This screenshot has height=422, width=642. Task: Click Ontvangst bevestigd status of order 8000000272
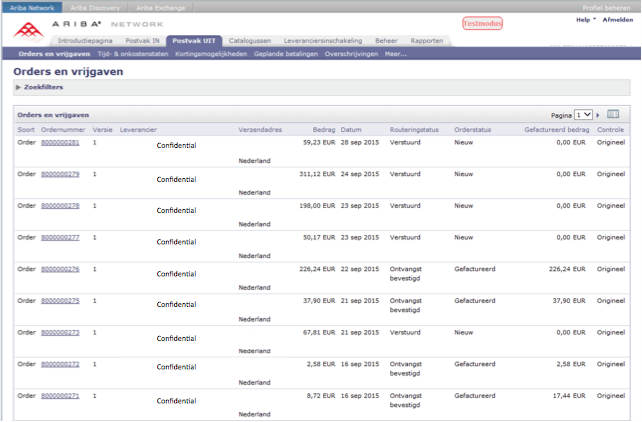[x=405, y=368]
